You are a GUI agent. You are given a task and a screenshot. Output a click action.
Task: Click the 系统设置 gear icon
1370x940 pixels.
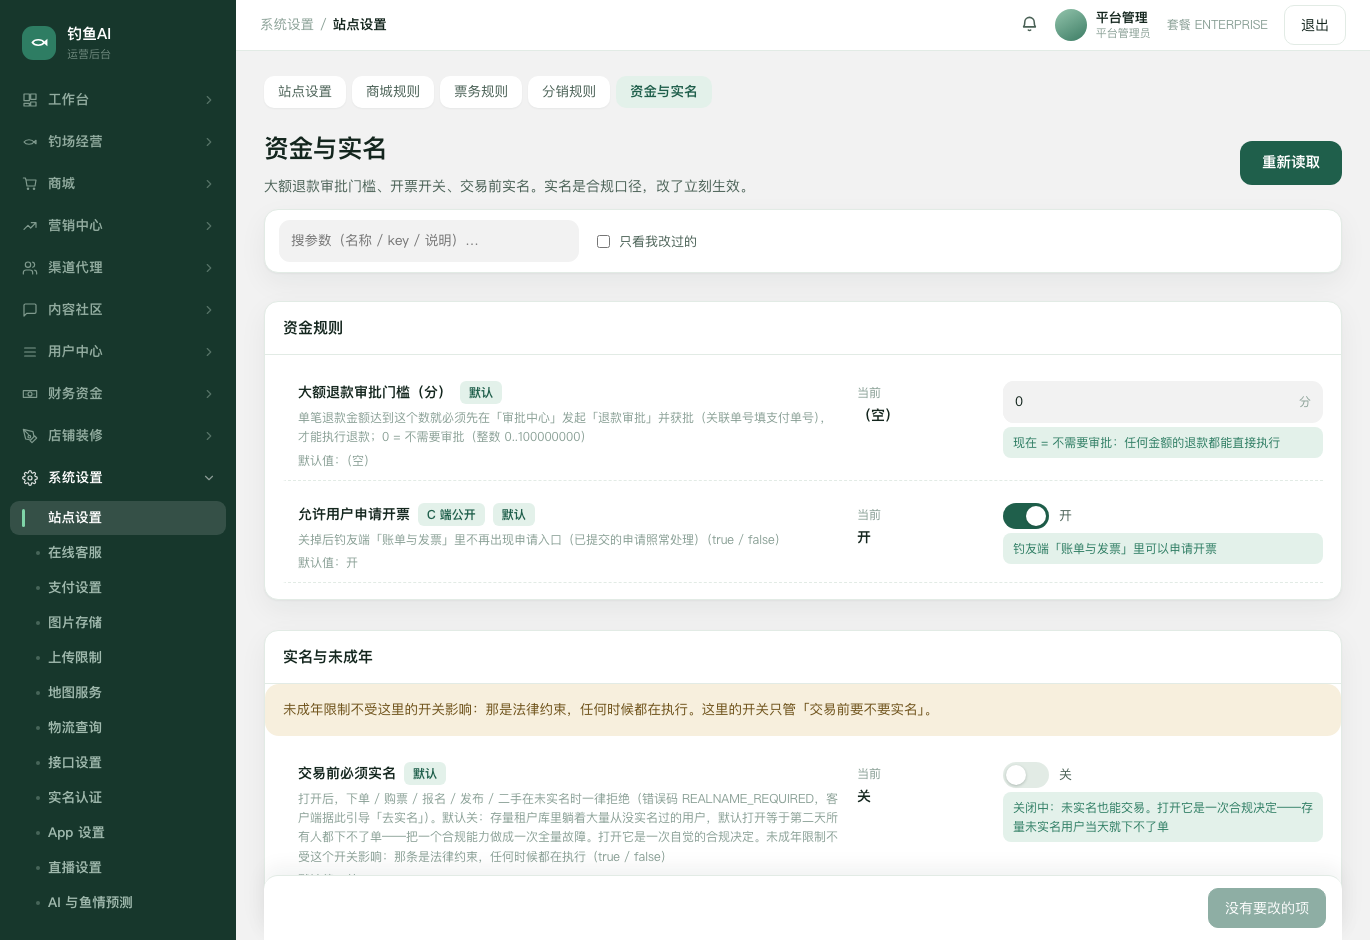pos(30,478)
